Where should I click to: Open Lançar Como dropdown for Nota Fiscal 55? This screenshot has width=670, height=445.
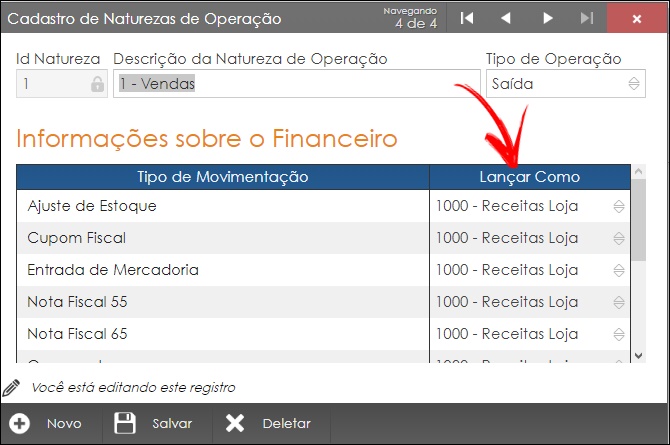coord(619,303)
